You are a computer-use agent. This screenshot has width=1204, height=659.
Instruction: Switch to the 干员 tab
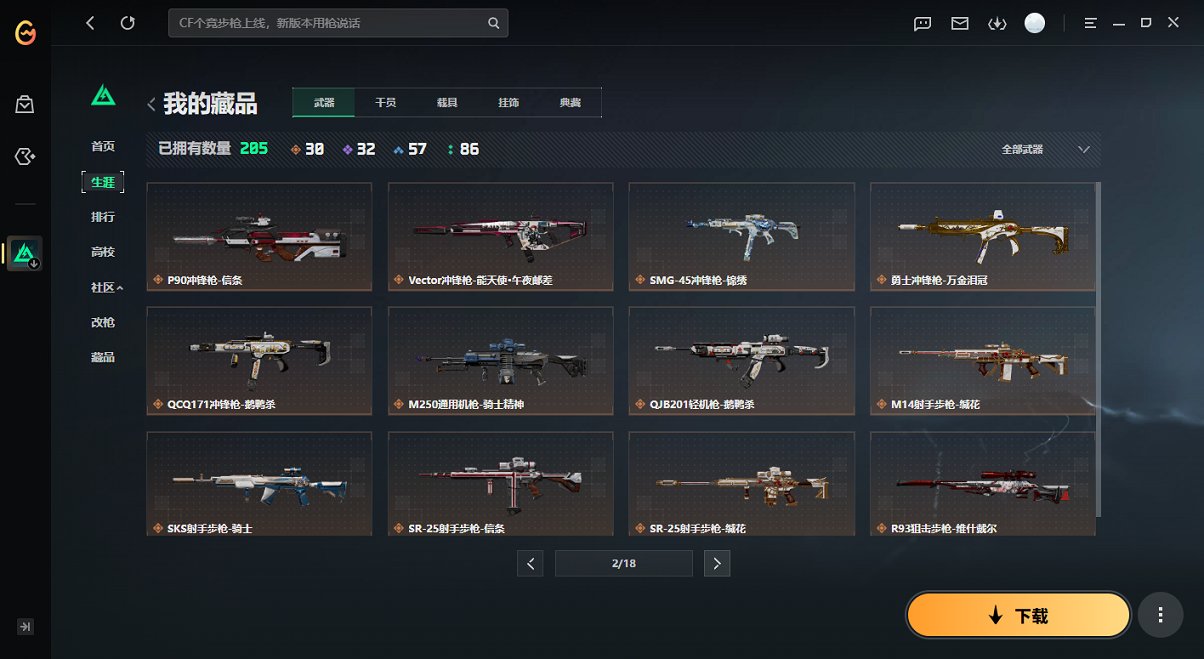click(385, 103)
